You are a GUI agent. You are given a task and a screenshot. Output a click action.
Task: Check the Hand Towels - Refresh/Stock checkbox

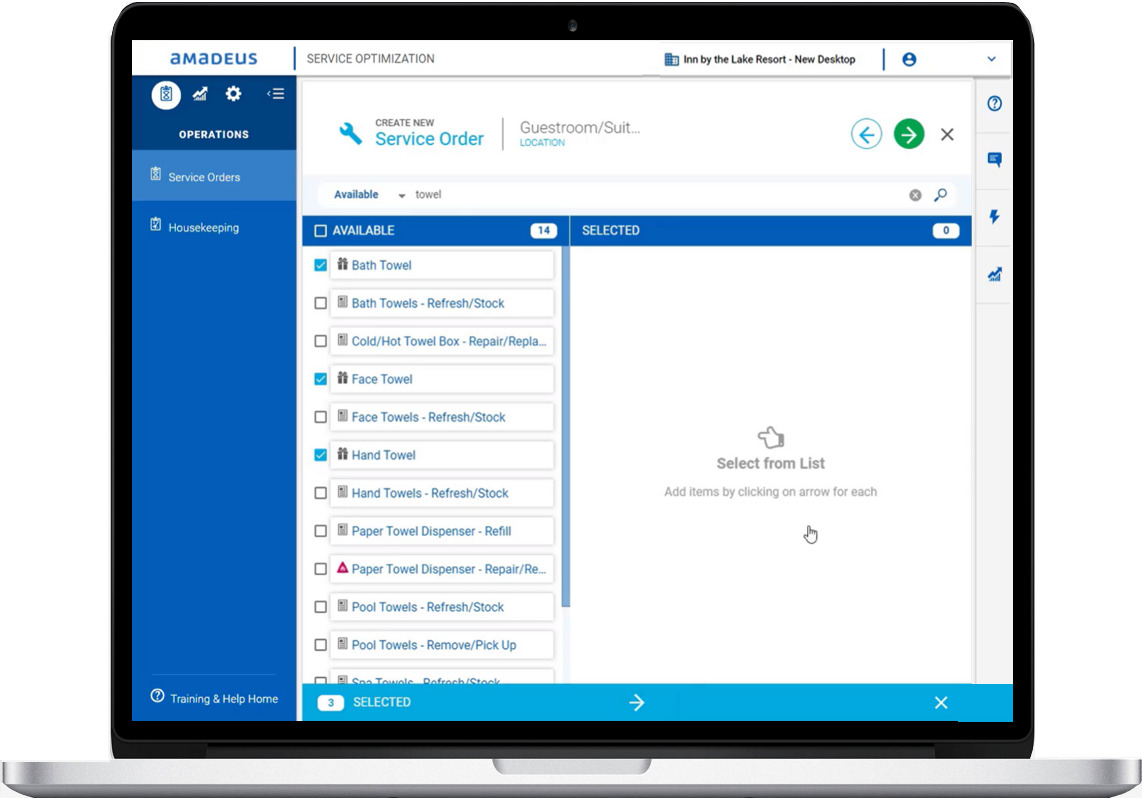click(x=320, y=493)
